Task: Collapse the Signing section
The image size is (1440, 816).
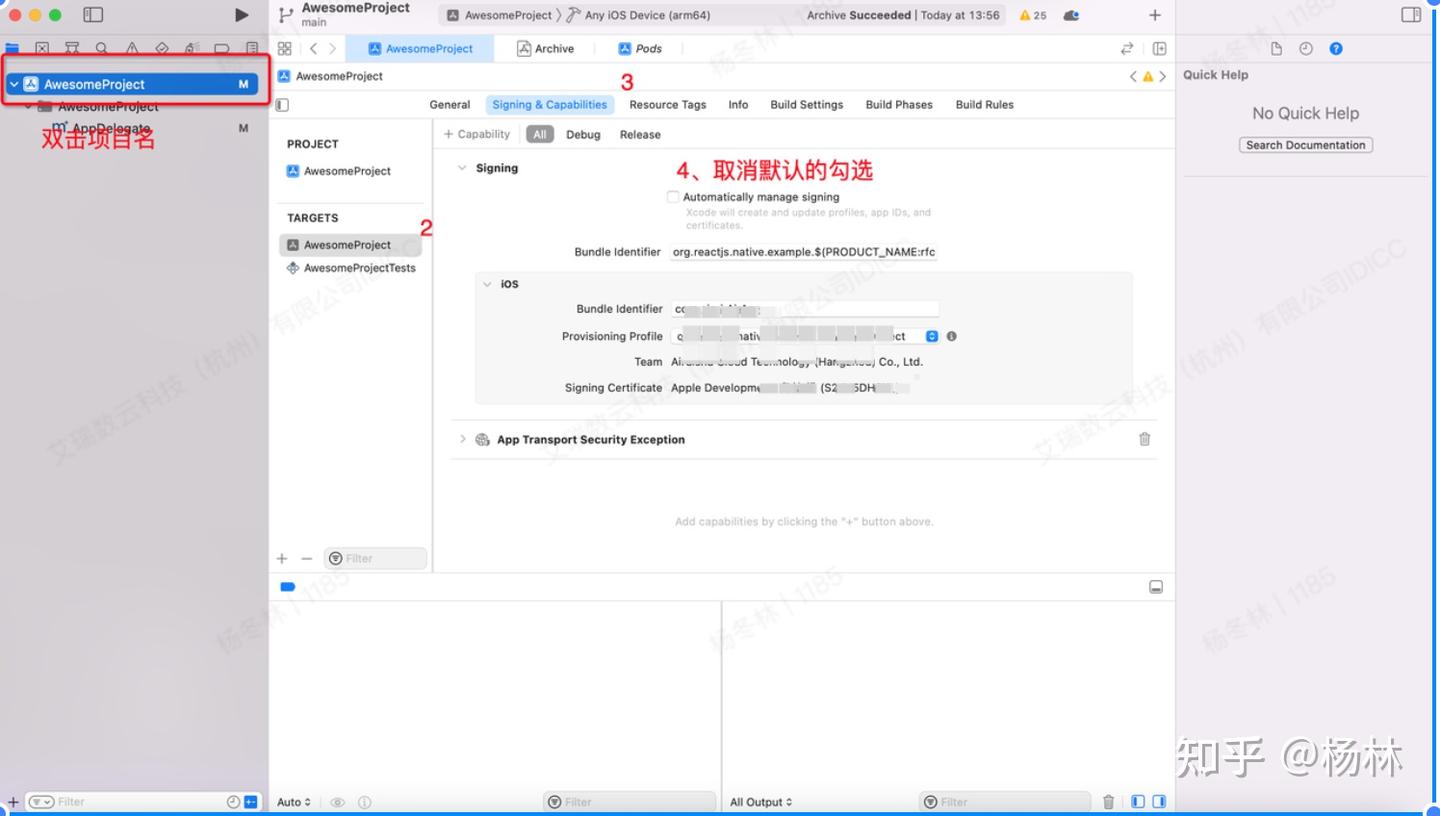Action: click(462, 168)
